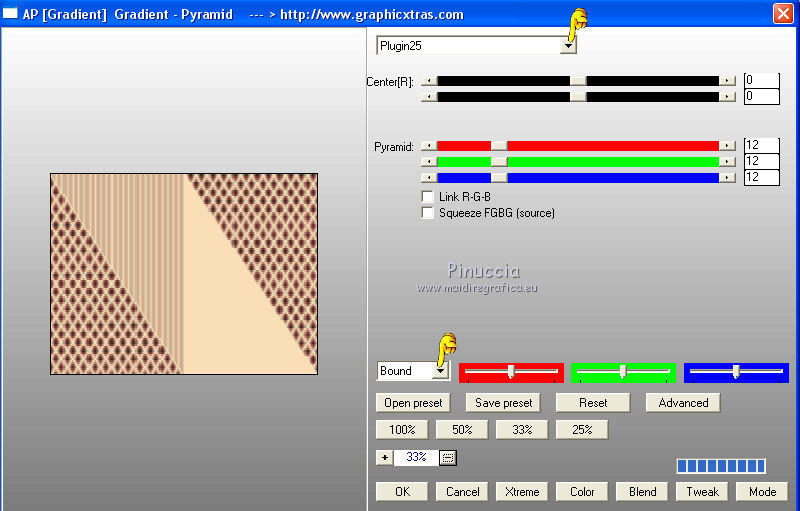Click the 33% zoom readout field
800x511 pixels.
point(416,457)
